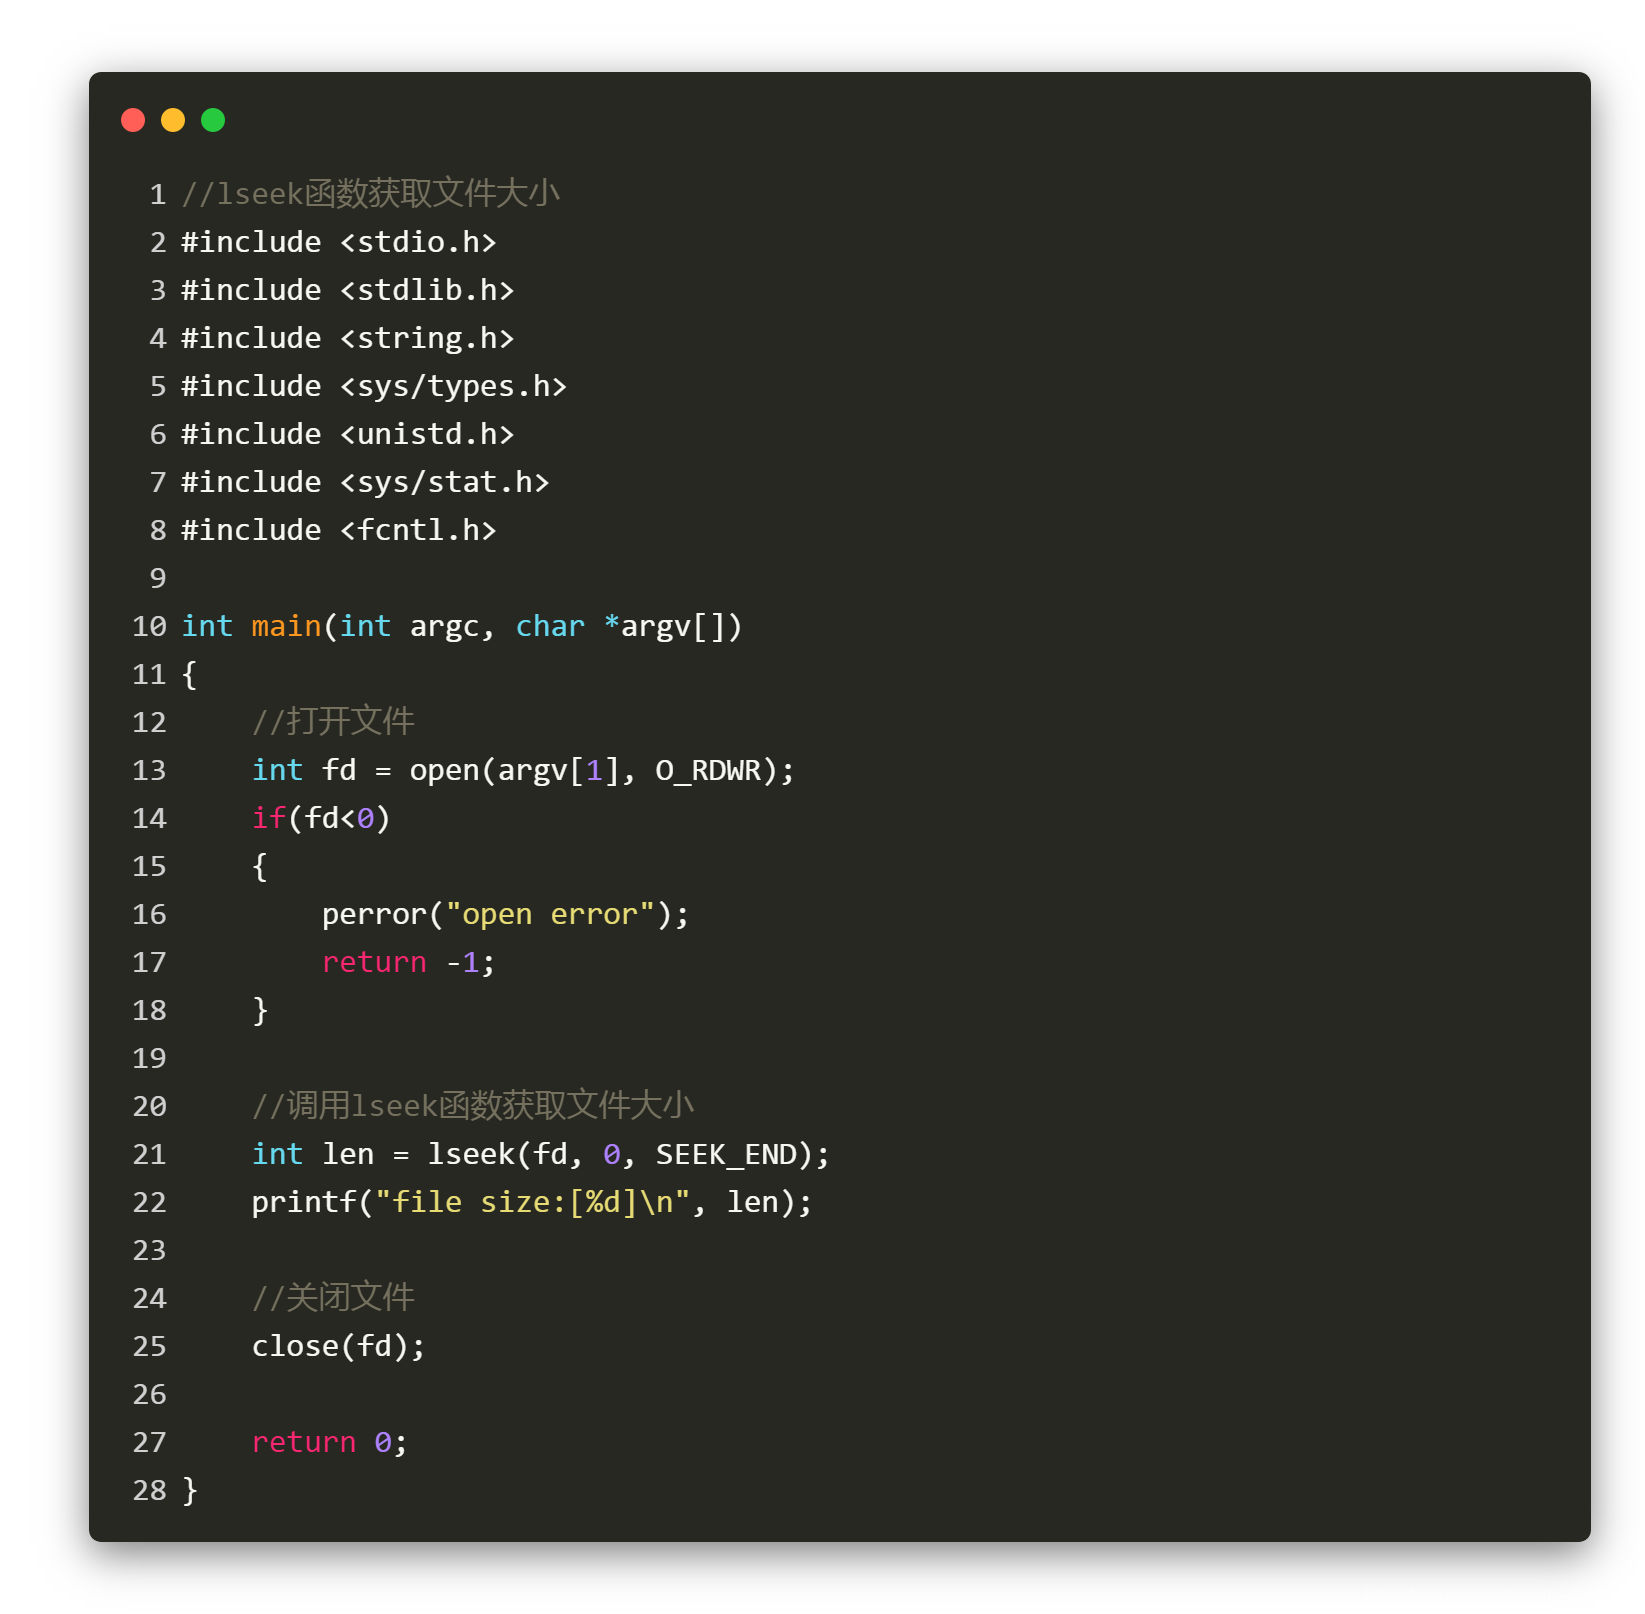The width and height of the screenshot is (1645, 1614).
Task: Click 'open(argv[1], O_RDWR);' call
Action: (x=602, y=771)
